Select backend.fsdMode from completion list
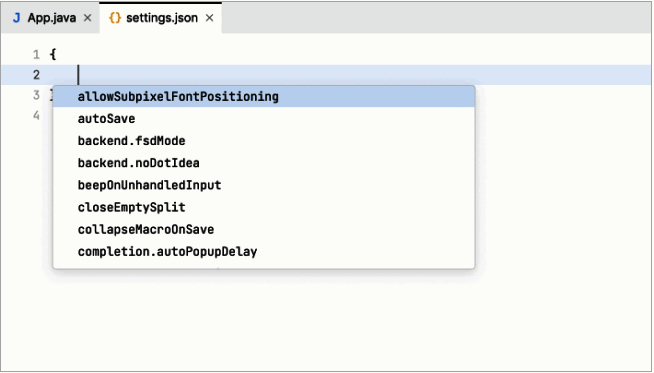 pyautogui.click(x=264, y=141)
